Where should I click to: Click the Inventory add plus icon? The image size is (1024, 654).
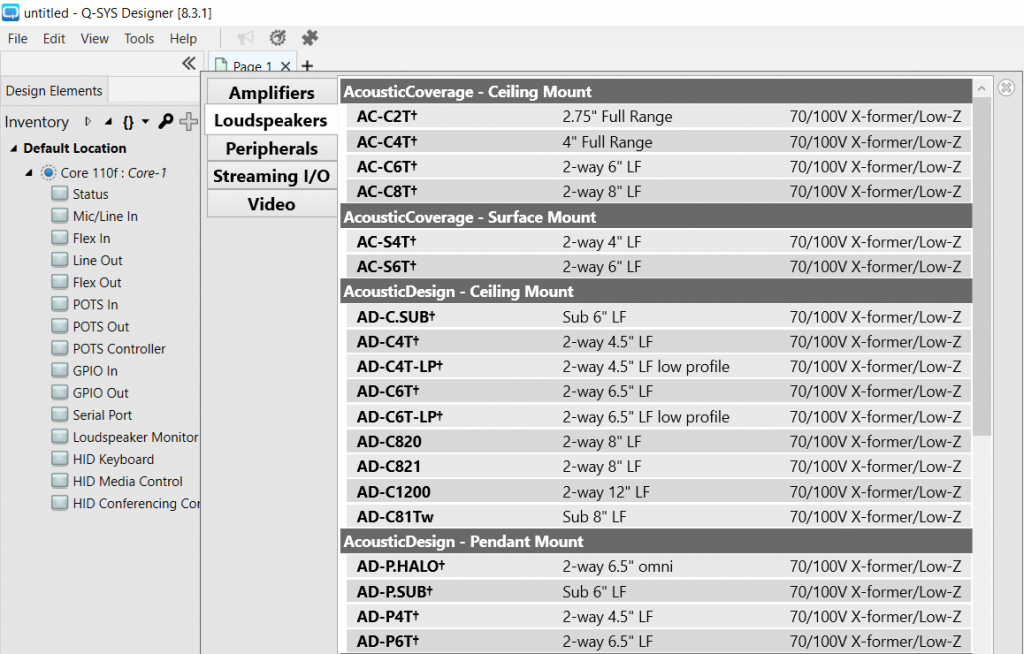(x=188, y=121)
